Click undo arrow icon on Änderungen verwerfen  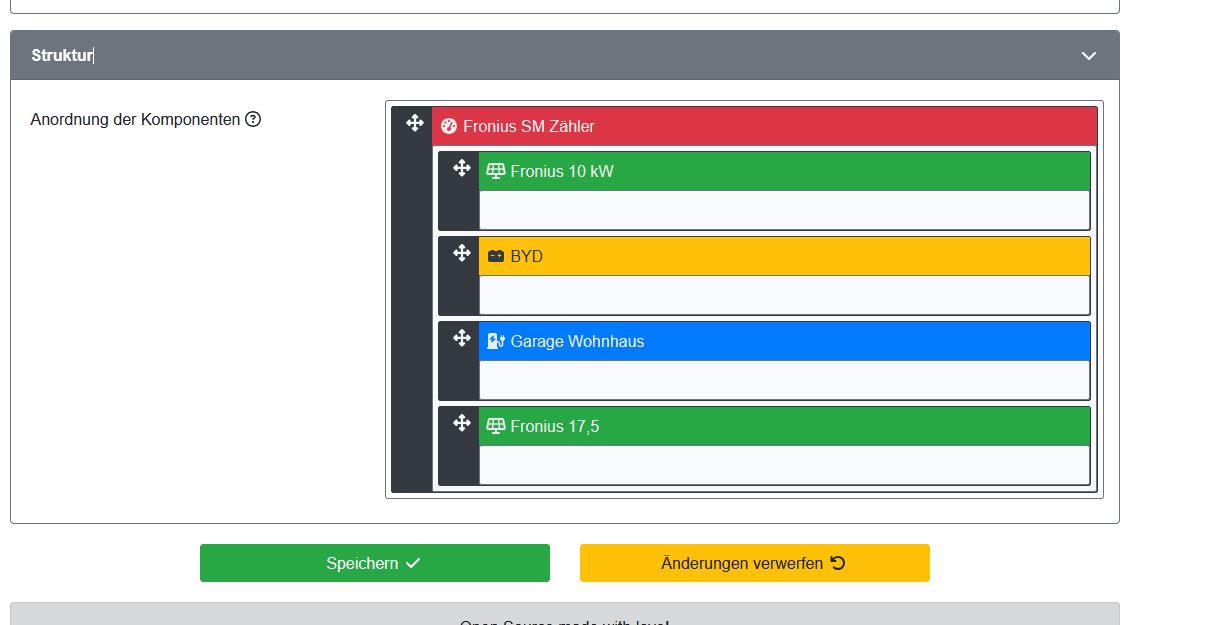pos(838,563)
